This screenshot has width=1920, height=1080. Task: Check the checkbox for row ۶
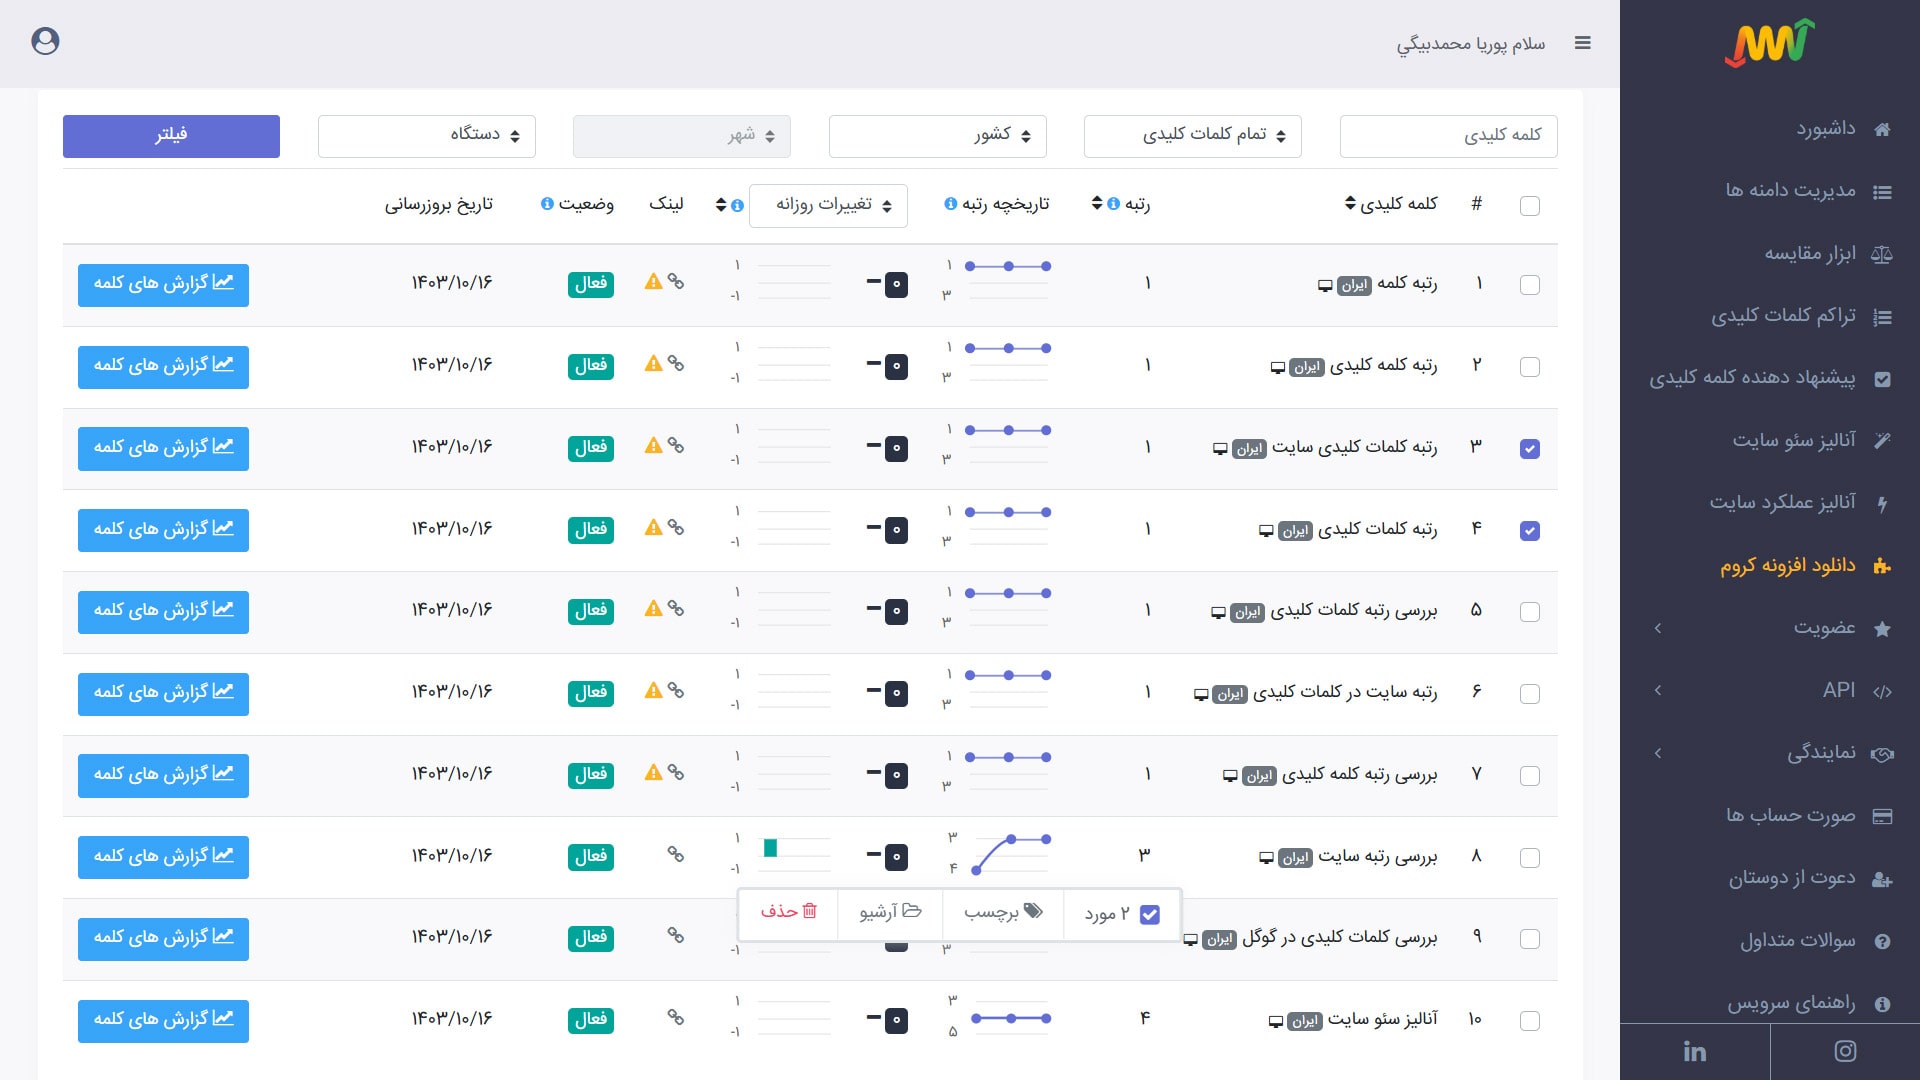(x=1529, y=694)
